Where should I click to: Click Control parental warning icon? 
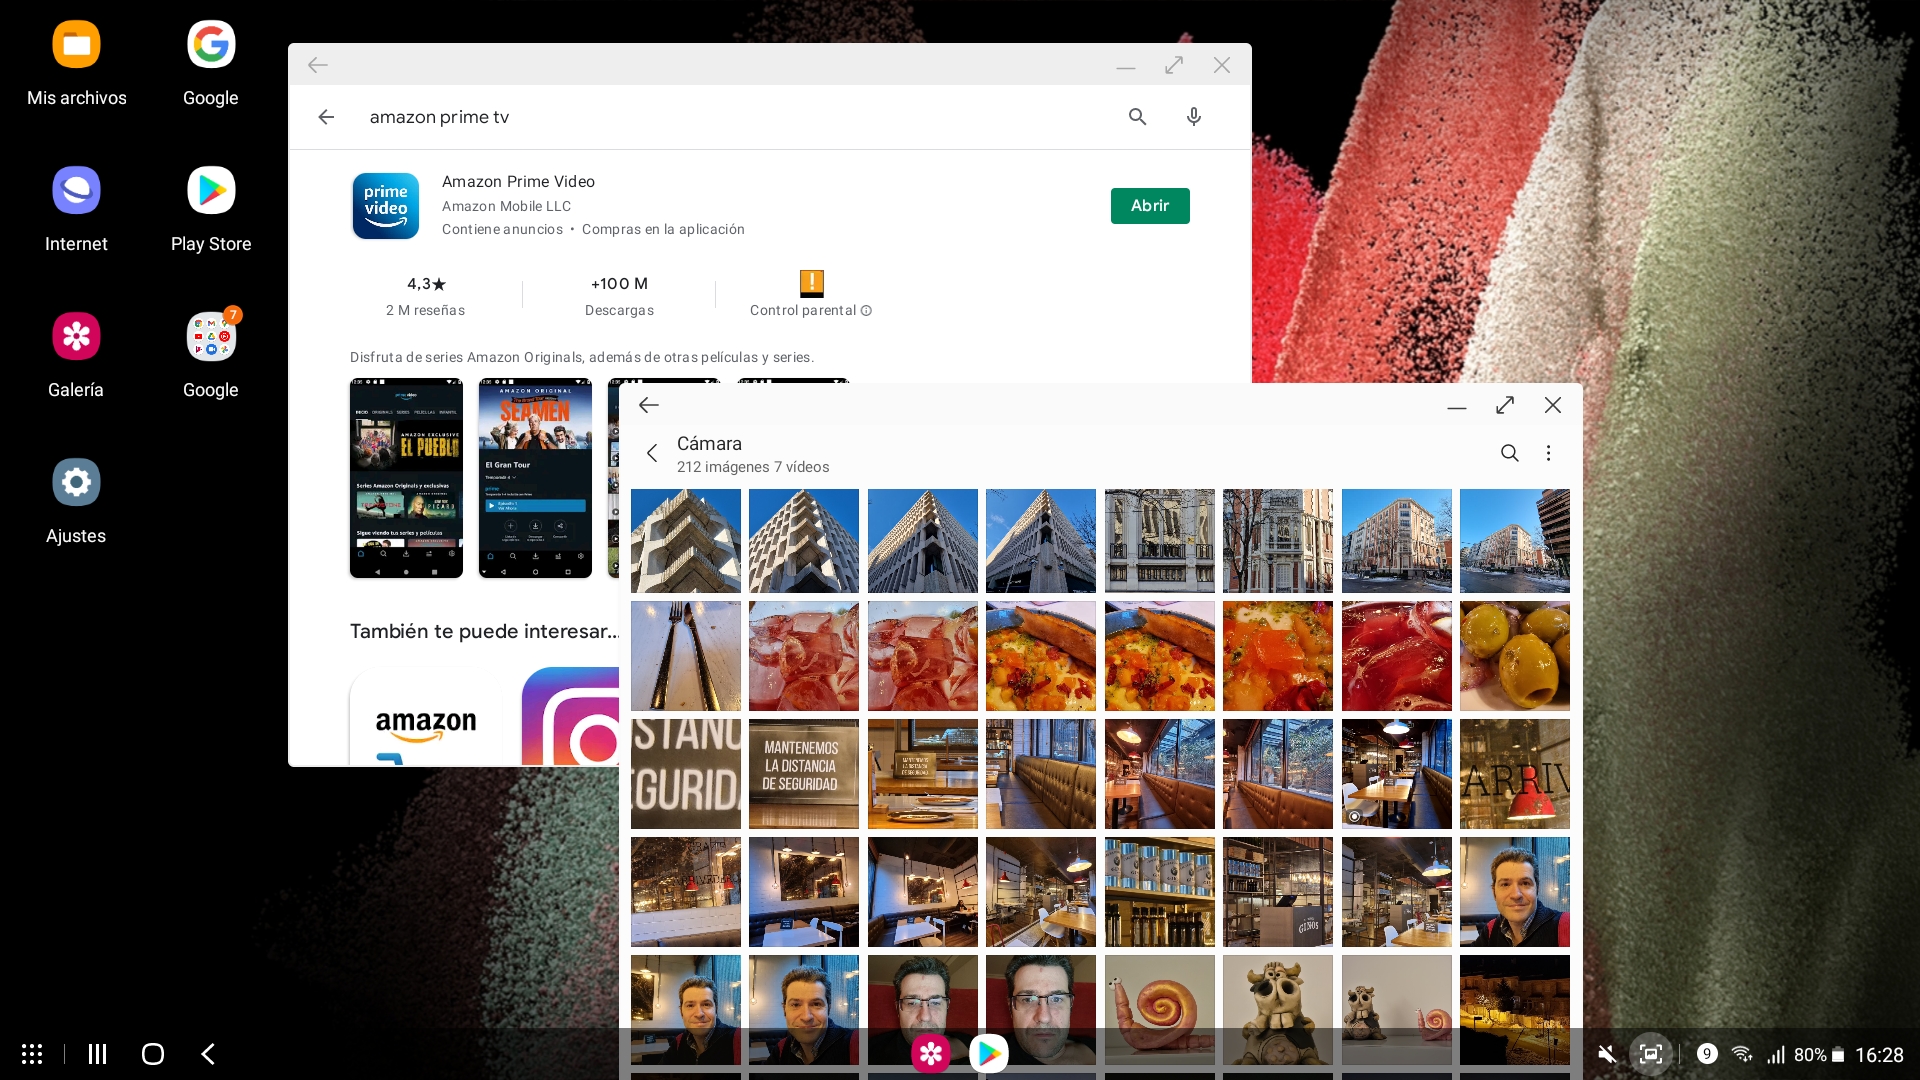pyautogui.click(x=812, y=284)
